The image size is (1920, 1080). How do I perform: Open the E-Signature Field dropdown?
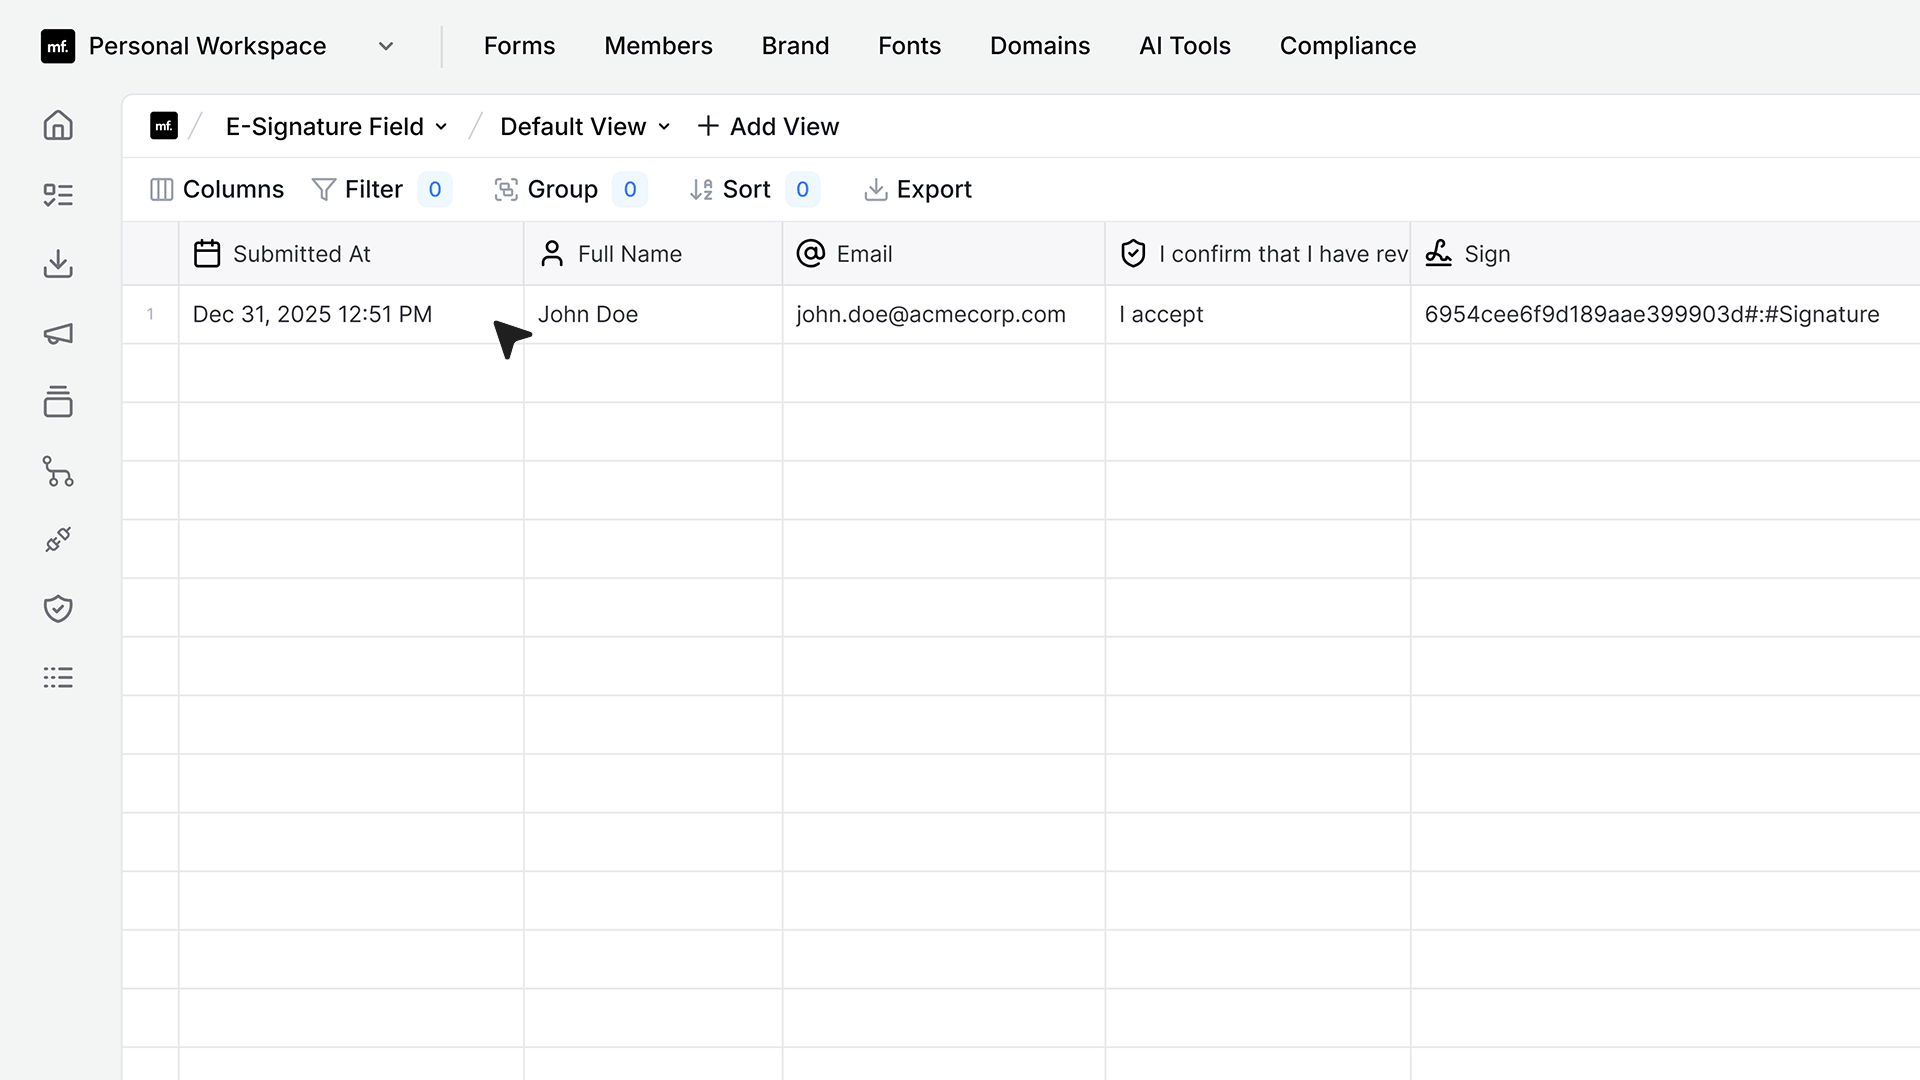coord(336,127)
